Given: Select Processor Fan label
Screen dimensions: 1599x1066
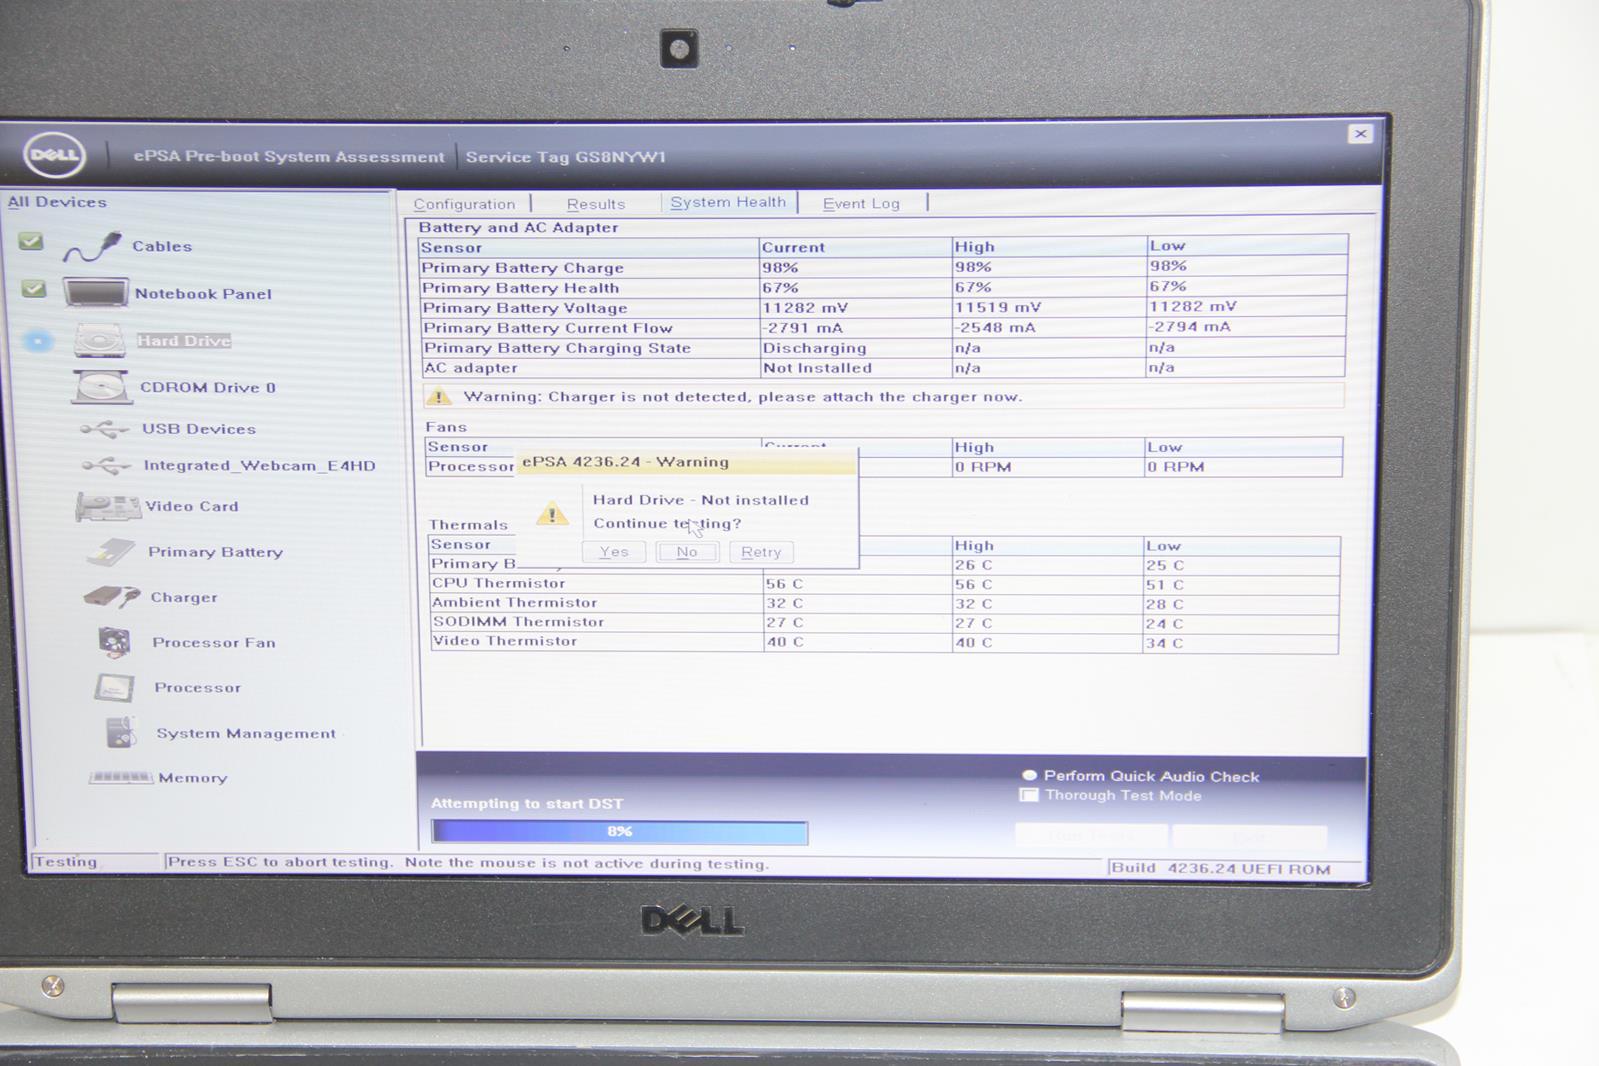Looking at the screenshot, I should click(x=214, y=642).
